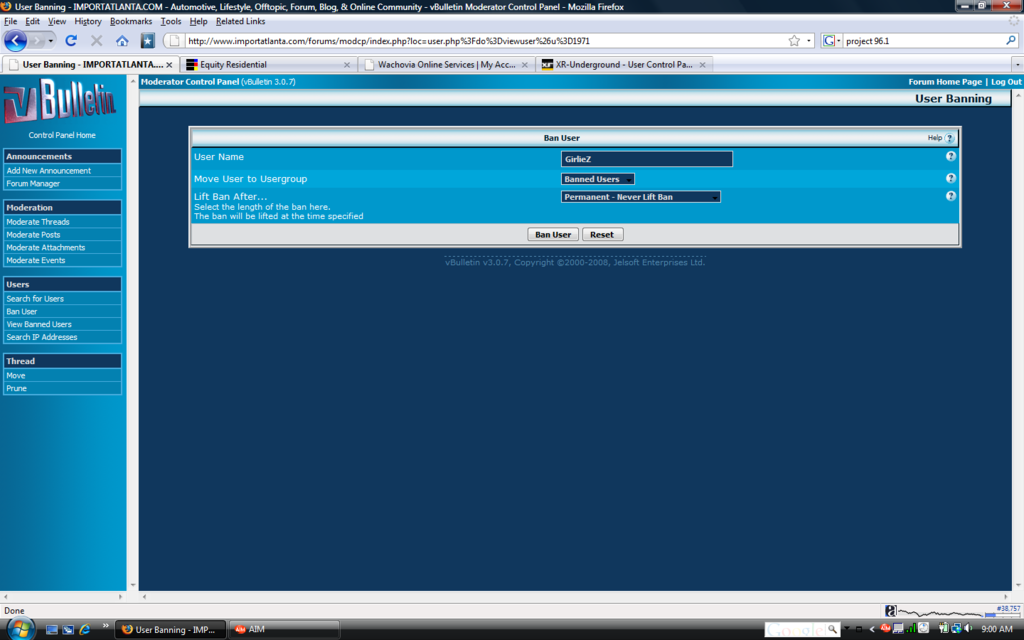Expand the Banned Users usergroup dropdown
The height and width of the screenshot is (640, 1024).
598,179
